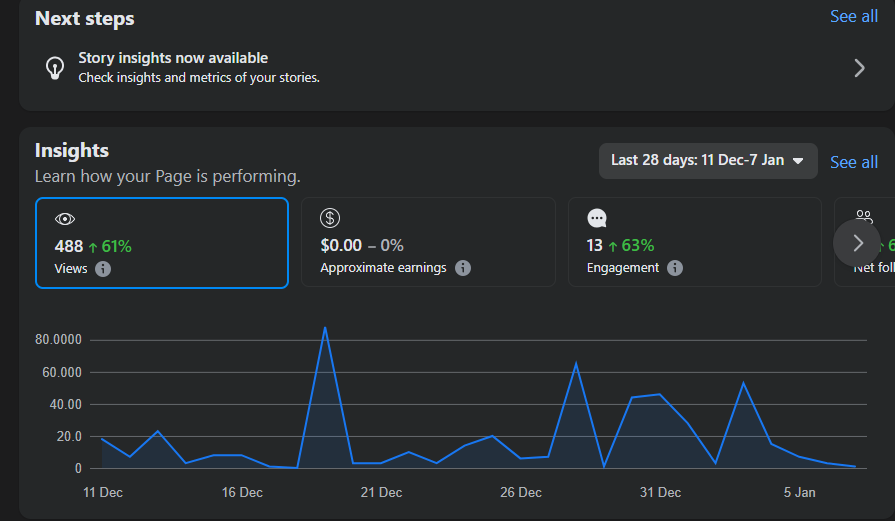Click the chat bubble Engagement icon
The image size is (895, 521).
point(597,218)
